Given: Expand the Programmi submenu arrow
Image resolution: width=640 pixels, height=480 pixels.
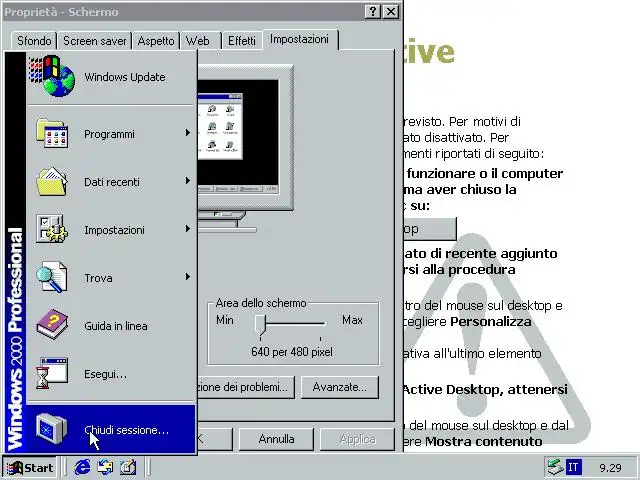Looking at the screenshot, I should tap(187, 133).
